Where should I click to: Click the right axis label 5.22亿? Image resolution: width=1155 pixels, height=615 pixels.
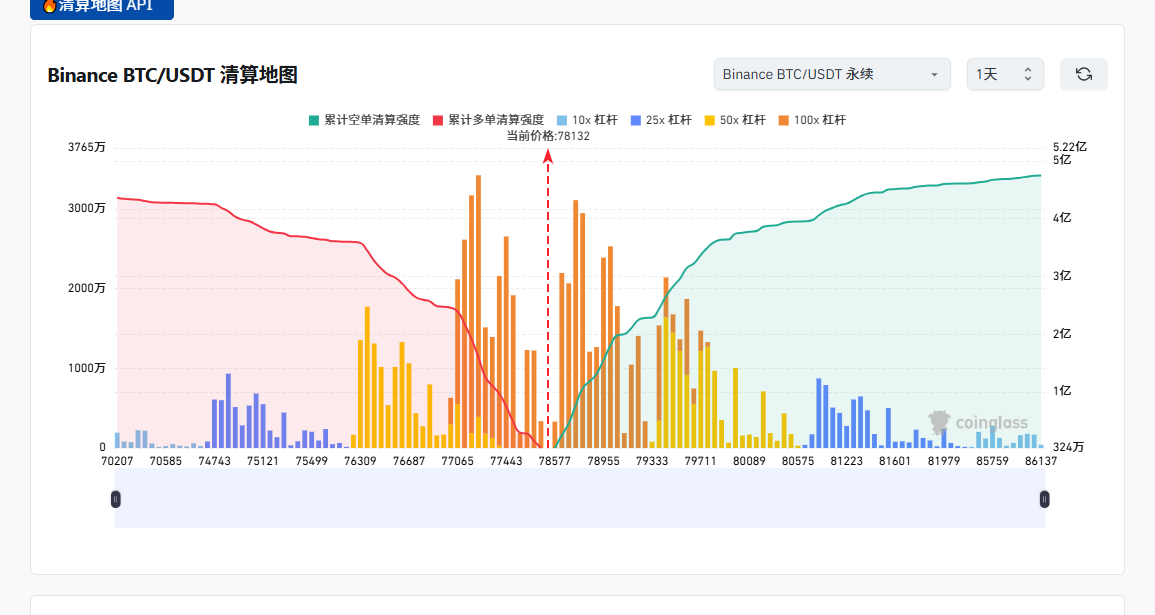[1070, 147]
